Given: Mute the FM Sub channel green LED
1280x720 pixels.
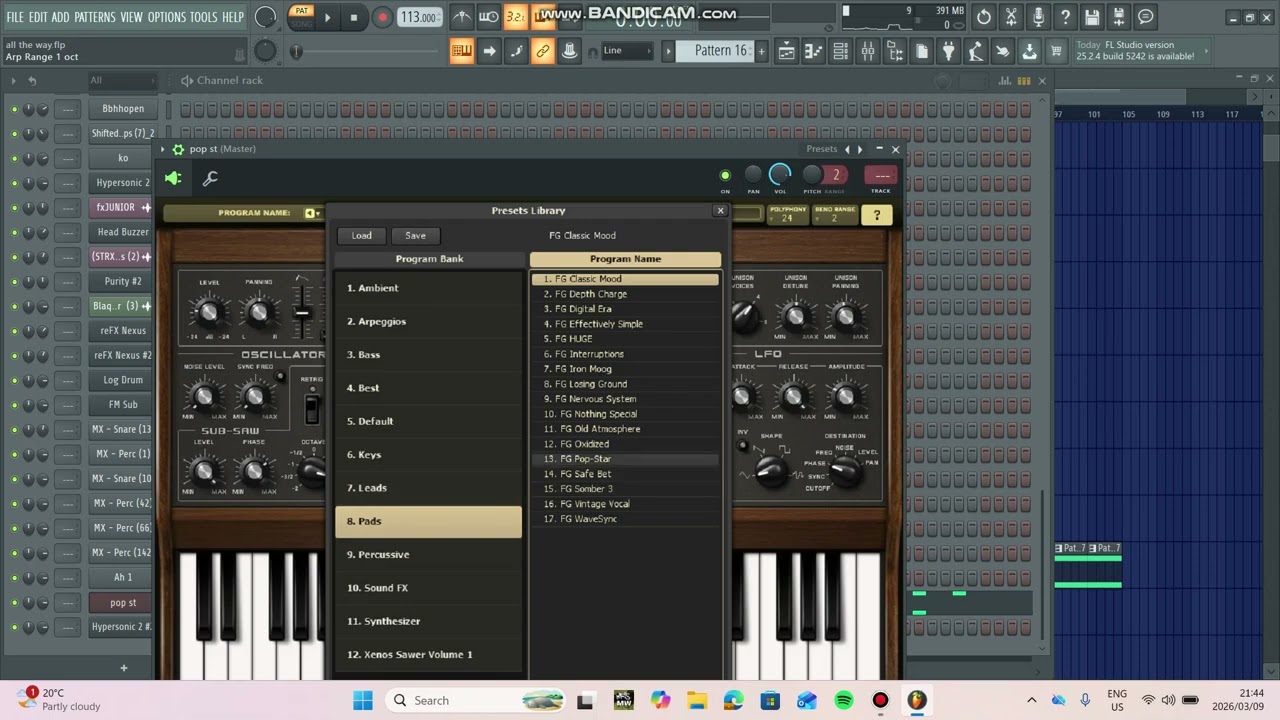Looking at the screenshot, I should tap(14, 405).
